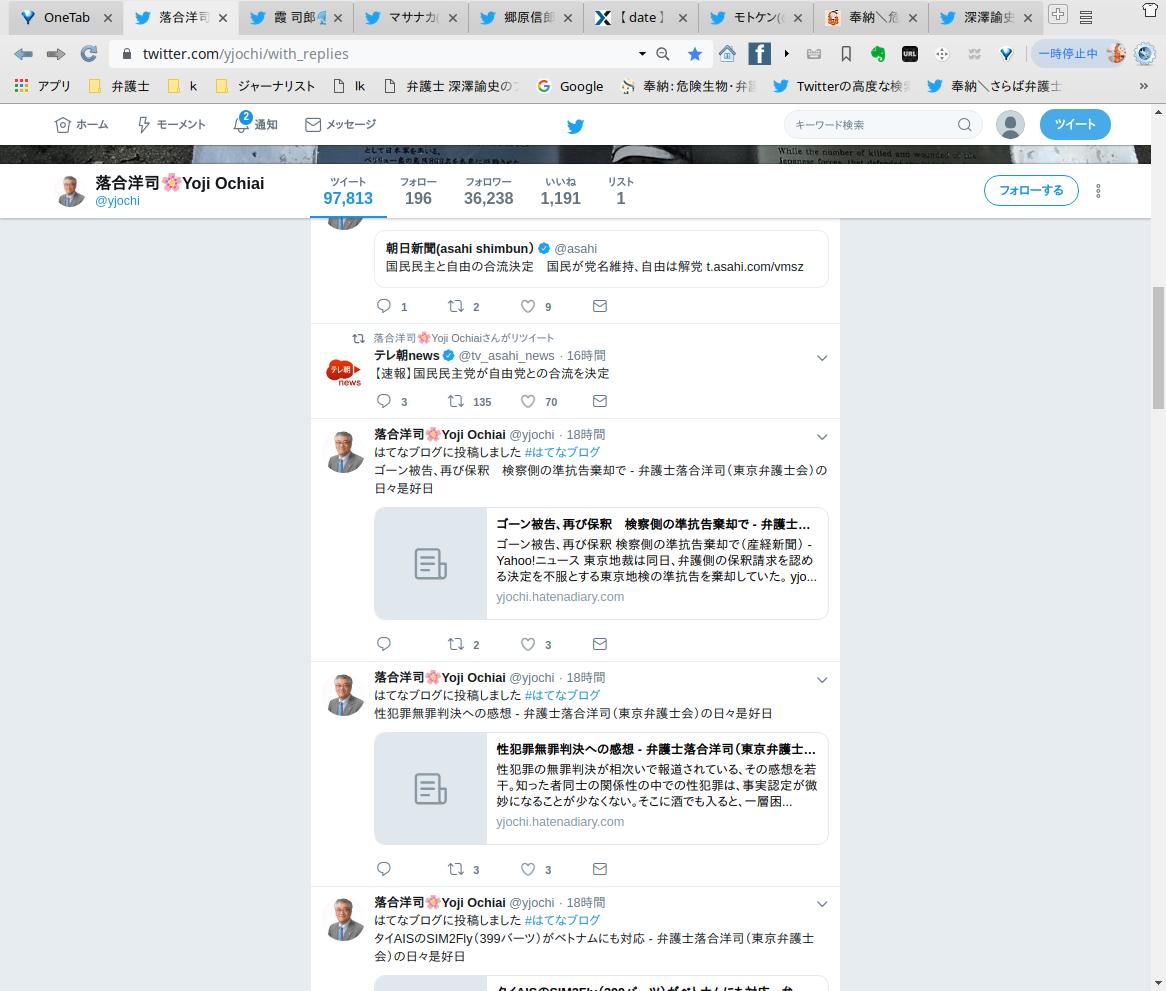Viewport: 1166px width, 991px height.
Task: Open the モーメント nav item
Action: [x=171, y=124]
